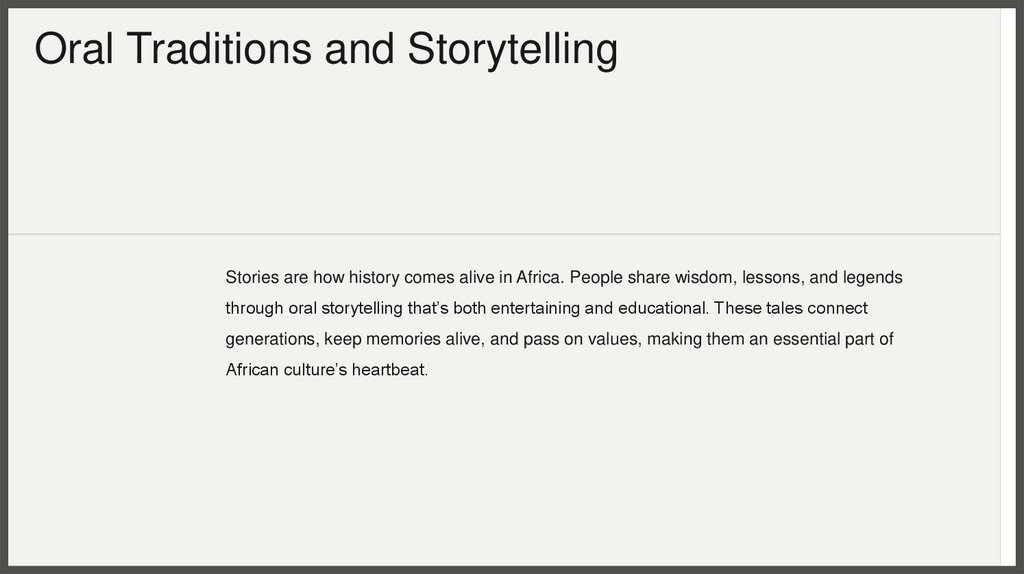Click the slide title "Oral Traditions and Storytelling"

click(326, 49)
